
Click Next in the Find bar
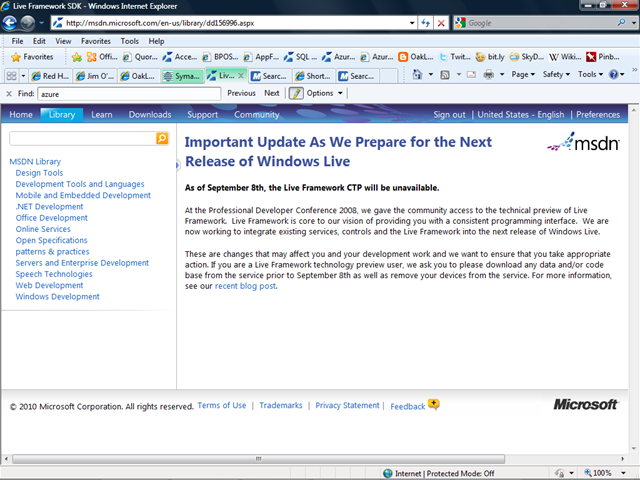pos(272,93)
